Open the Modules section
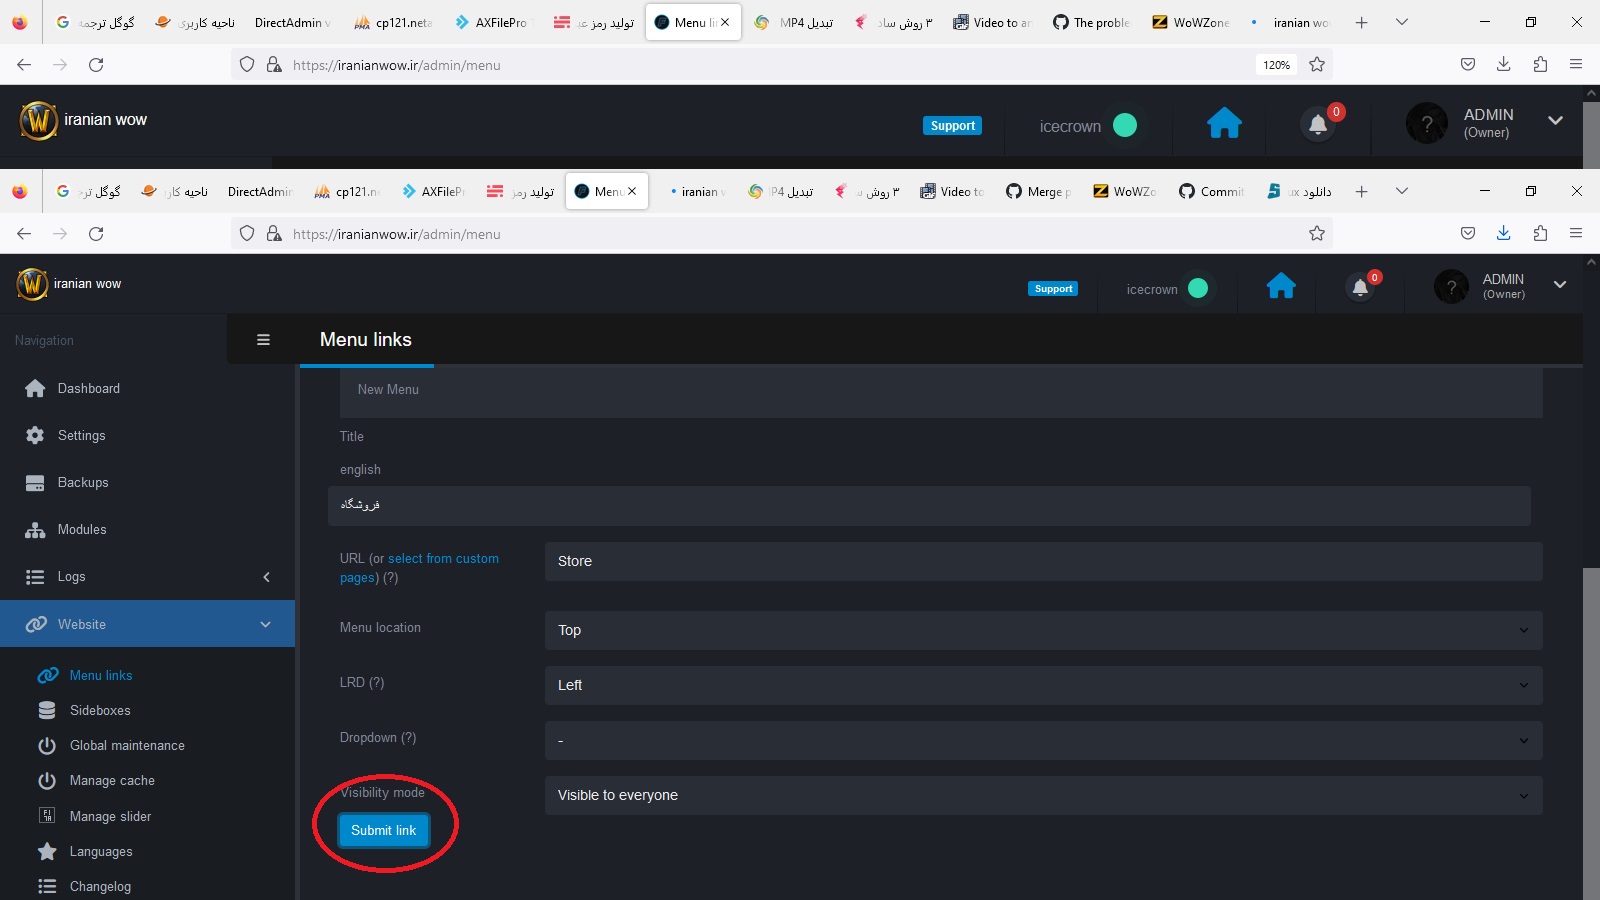This screenshot has height=900, width=1600. [81, 529]
